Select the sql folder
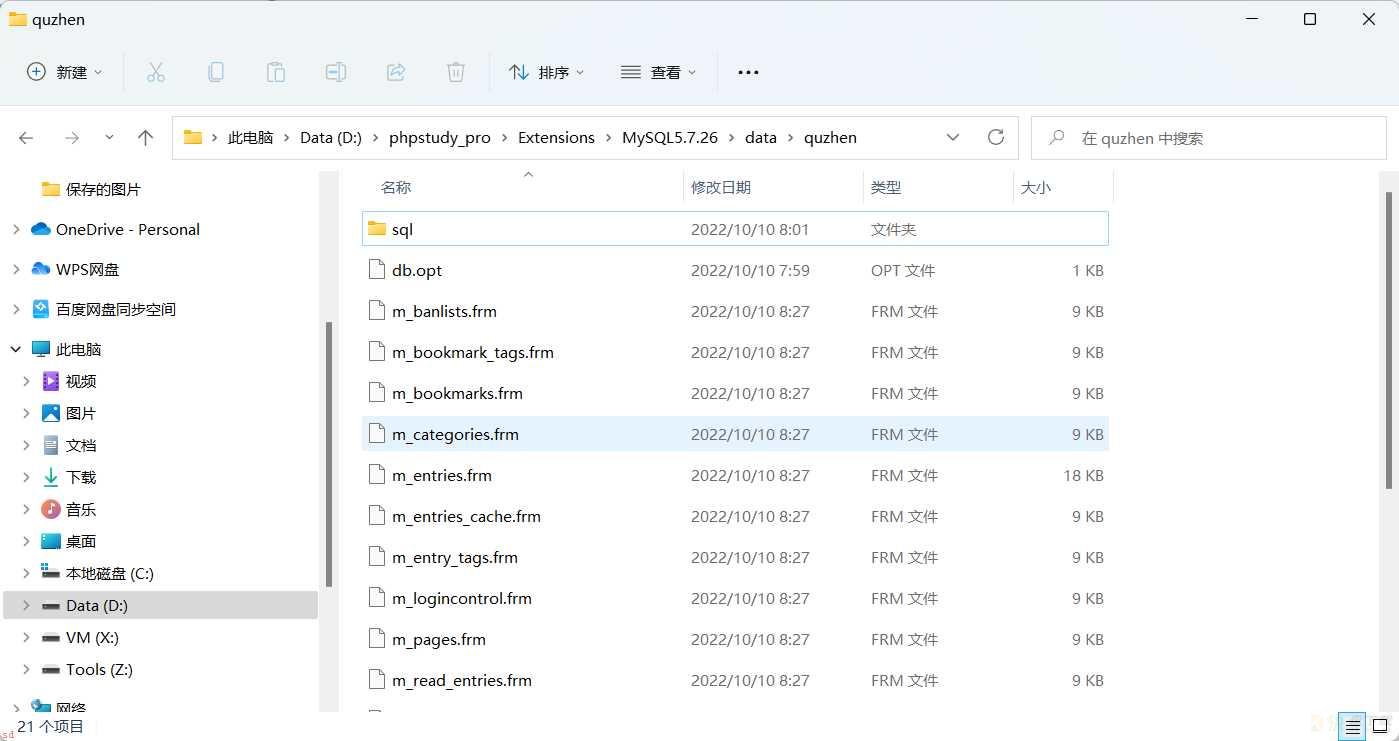Viewport: 1399px width, 741px height. click(x=735, y=229)
